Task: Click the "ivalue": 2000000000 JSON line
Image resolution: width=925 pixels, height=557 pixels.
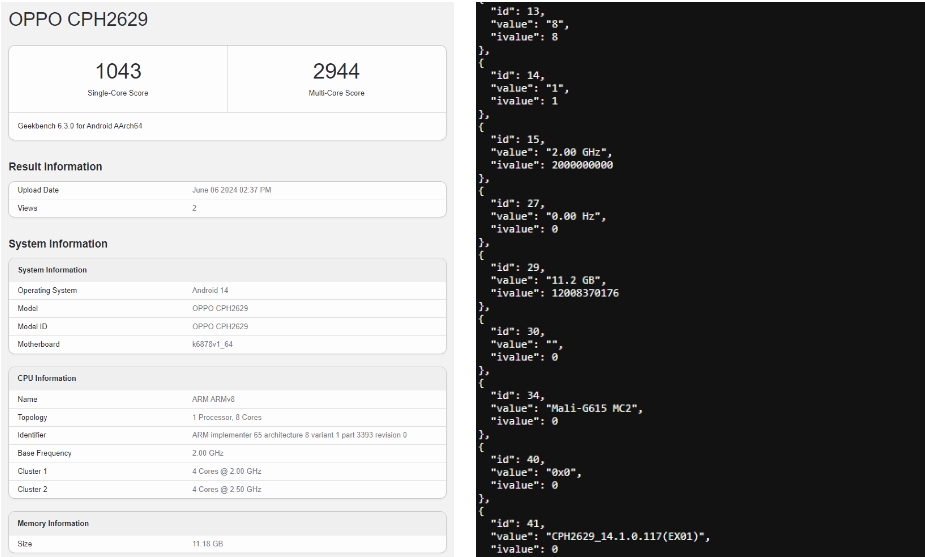Action: tap(552, 165)
